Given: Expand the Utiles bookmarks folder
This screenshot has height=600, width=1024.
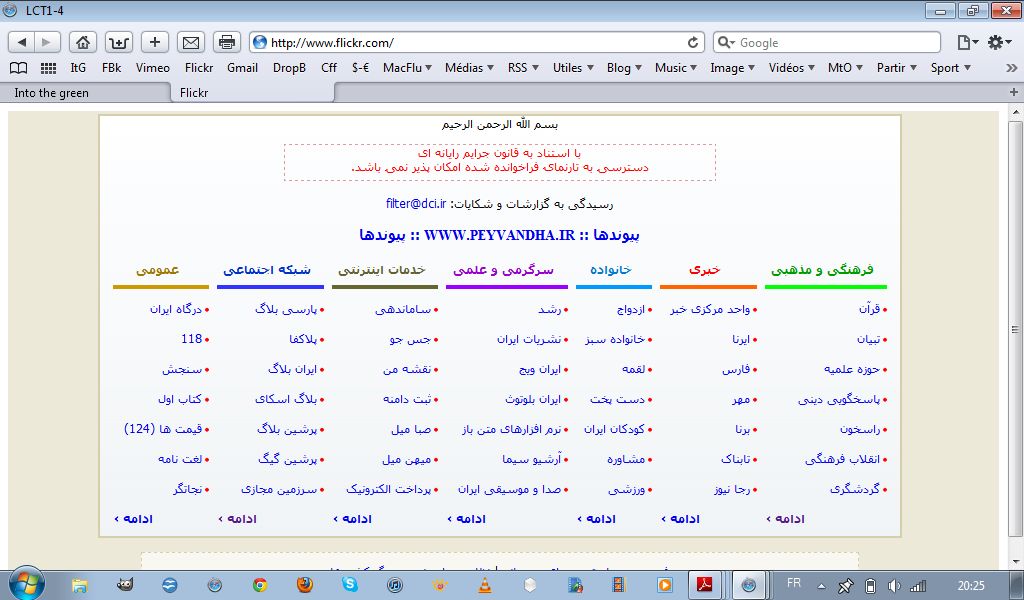Looking at the screenshot, I should coord(573,68).
